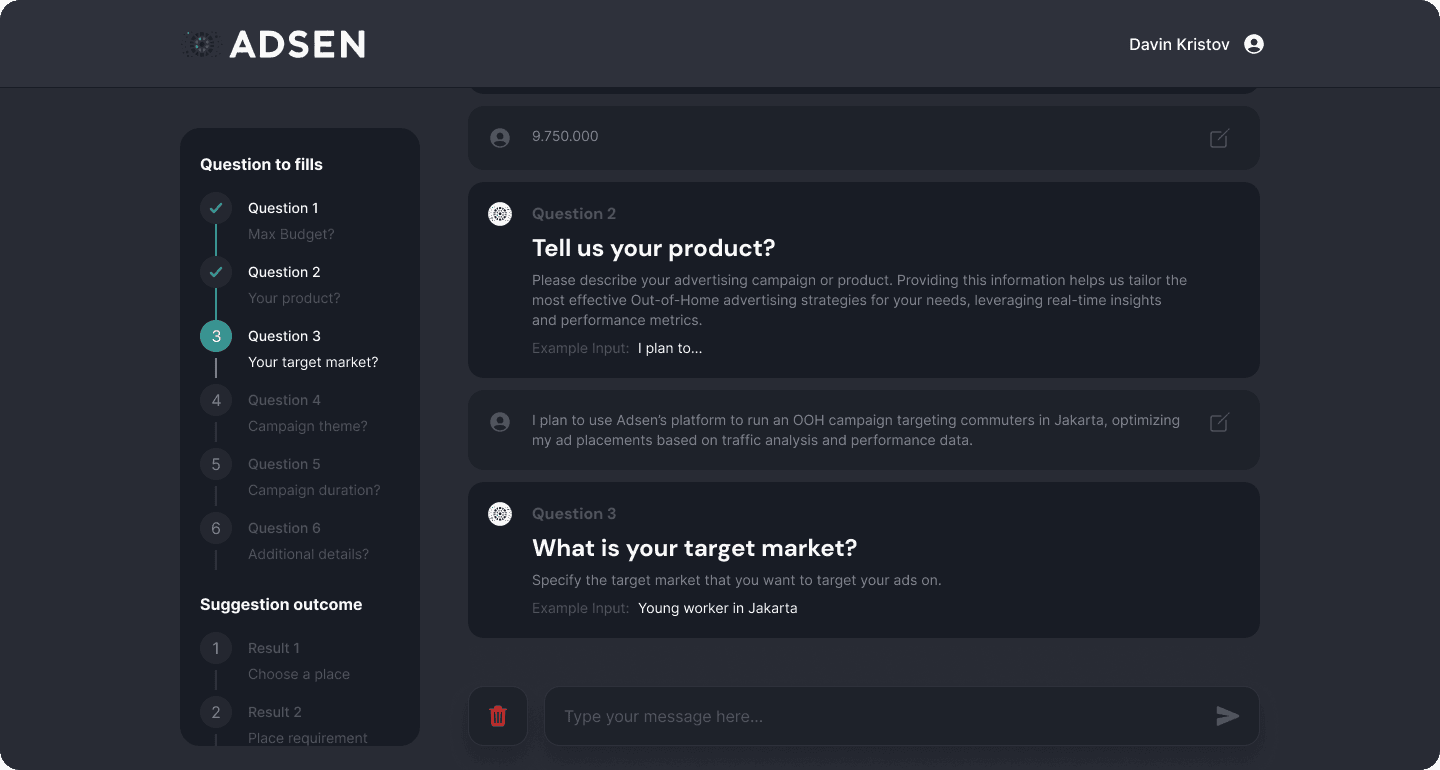Screen dimensions: 1440x770
Task: Click the red trash delete button
Action: coord(498,716)
